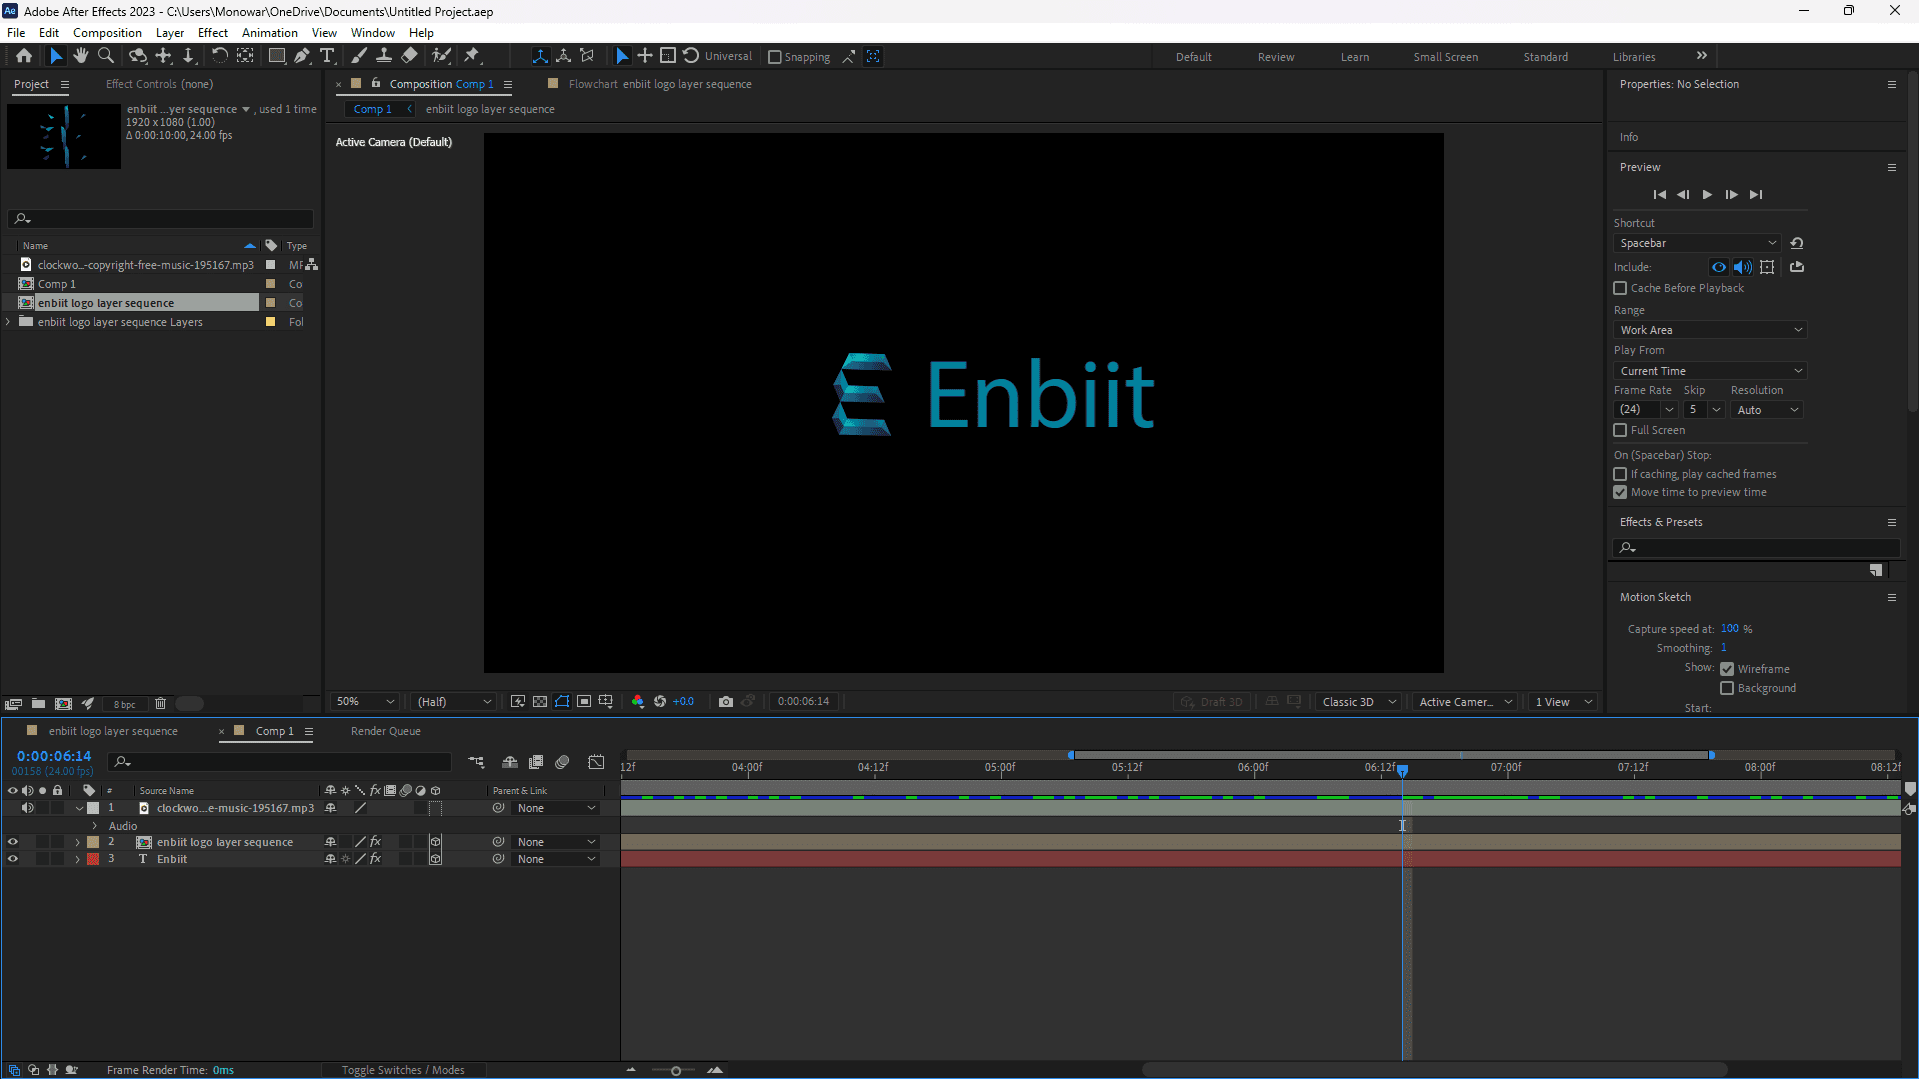Hide the Enbiit text layer
1919x1079 pixels.
coord(13,859)
